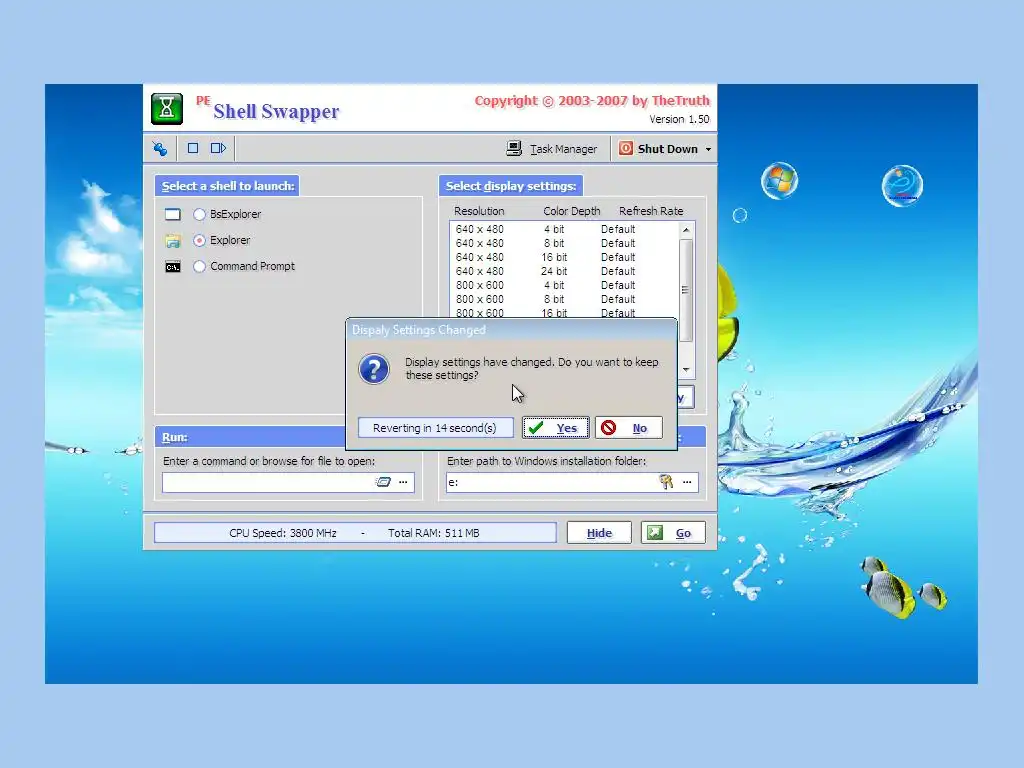Click the Shell Swapper hourglass logo icon
Image resolution: width=1024 pixels, height=768 pixels.
coord(167,108)
